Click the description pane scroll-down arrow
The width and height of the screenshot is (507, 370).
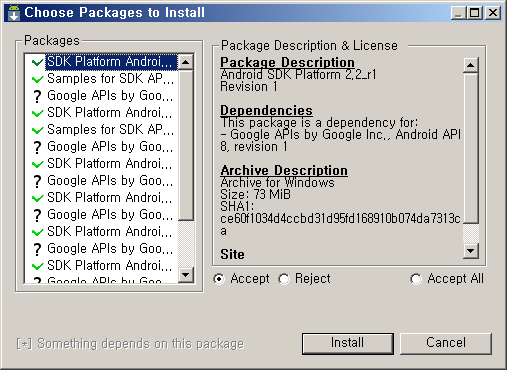click(471, 251)
